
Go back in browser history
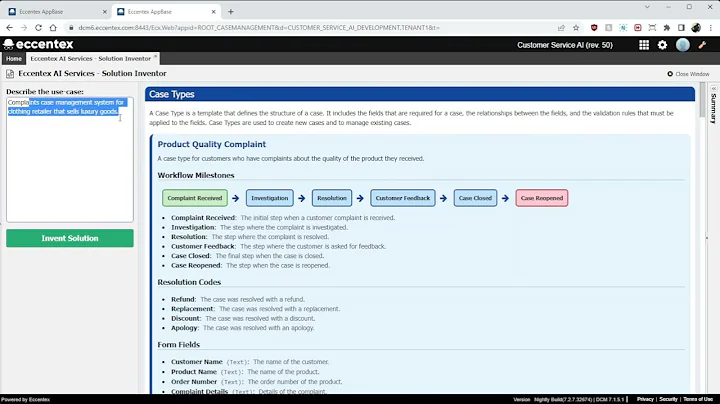click(10, 28)
